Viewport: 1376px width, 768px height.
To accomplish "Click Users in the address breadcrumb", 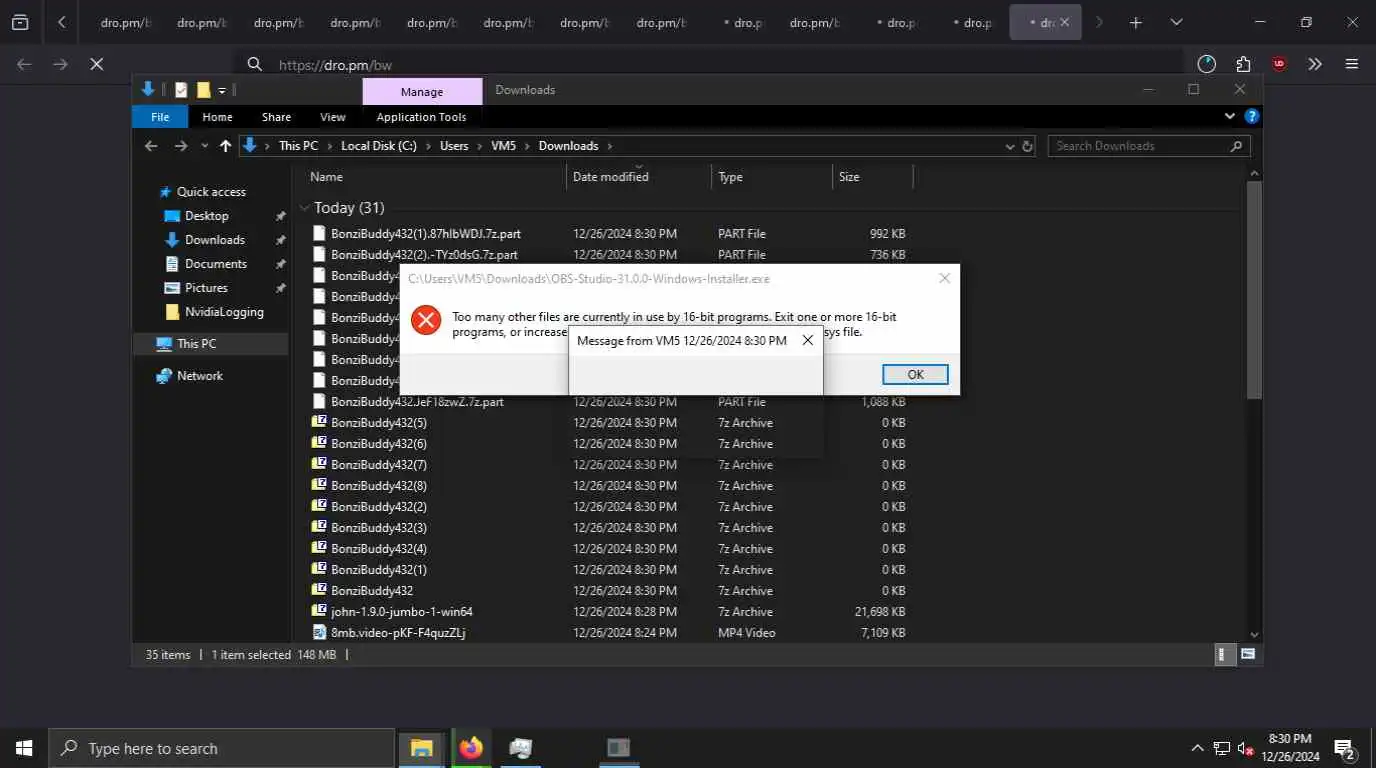I will [x=454, y=146].
